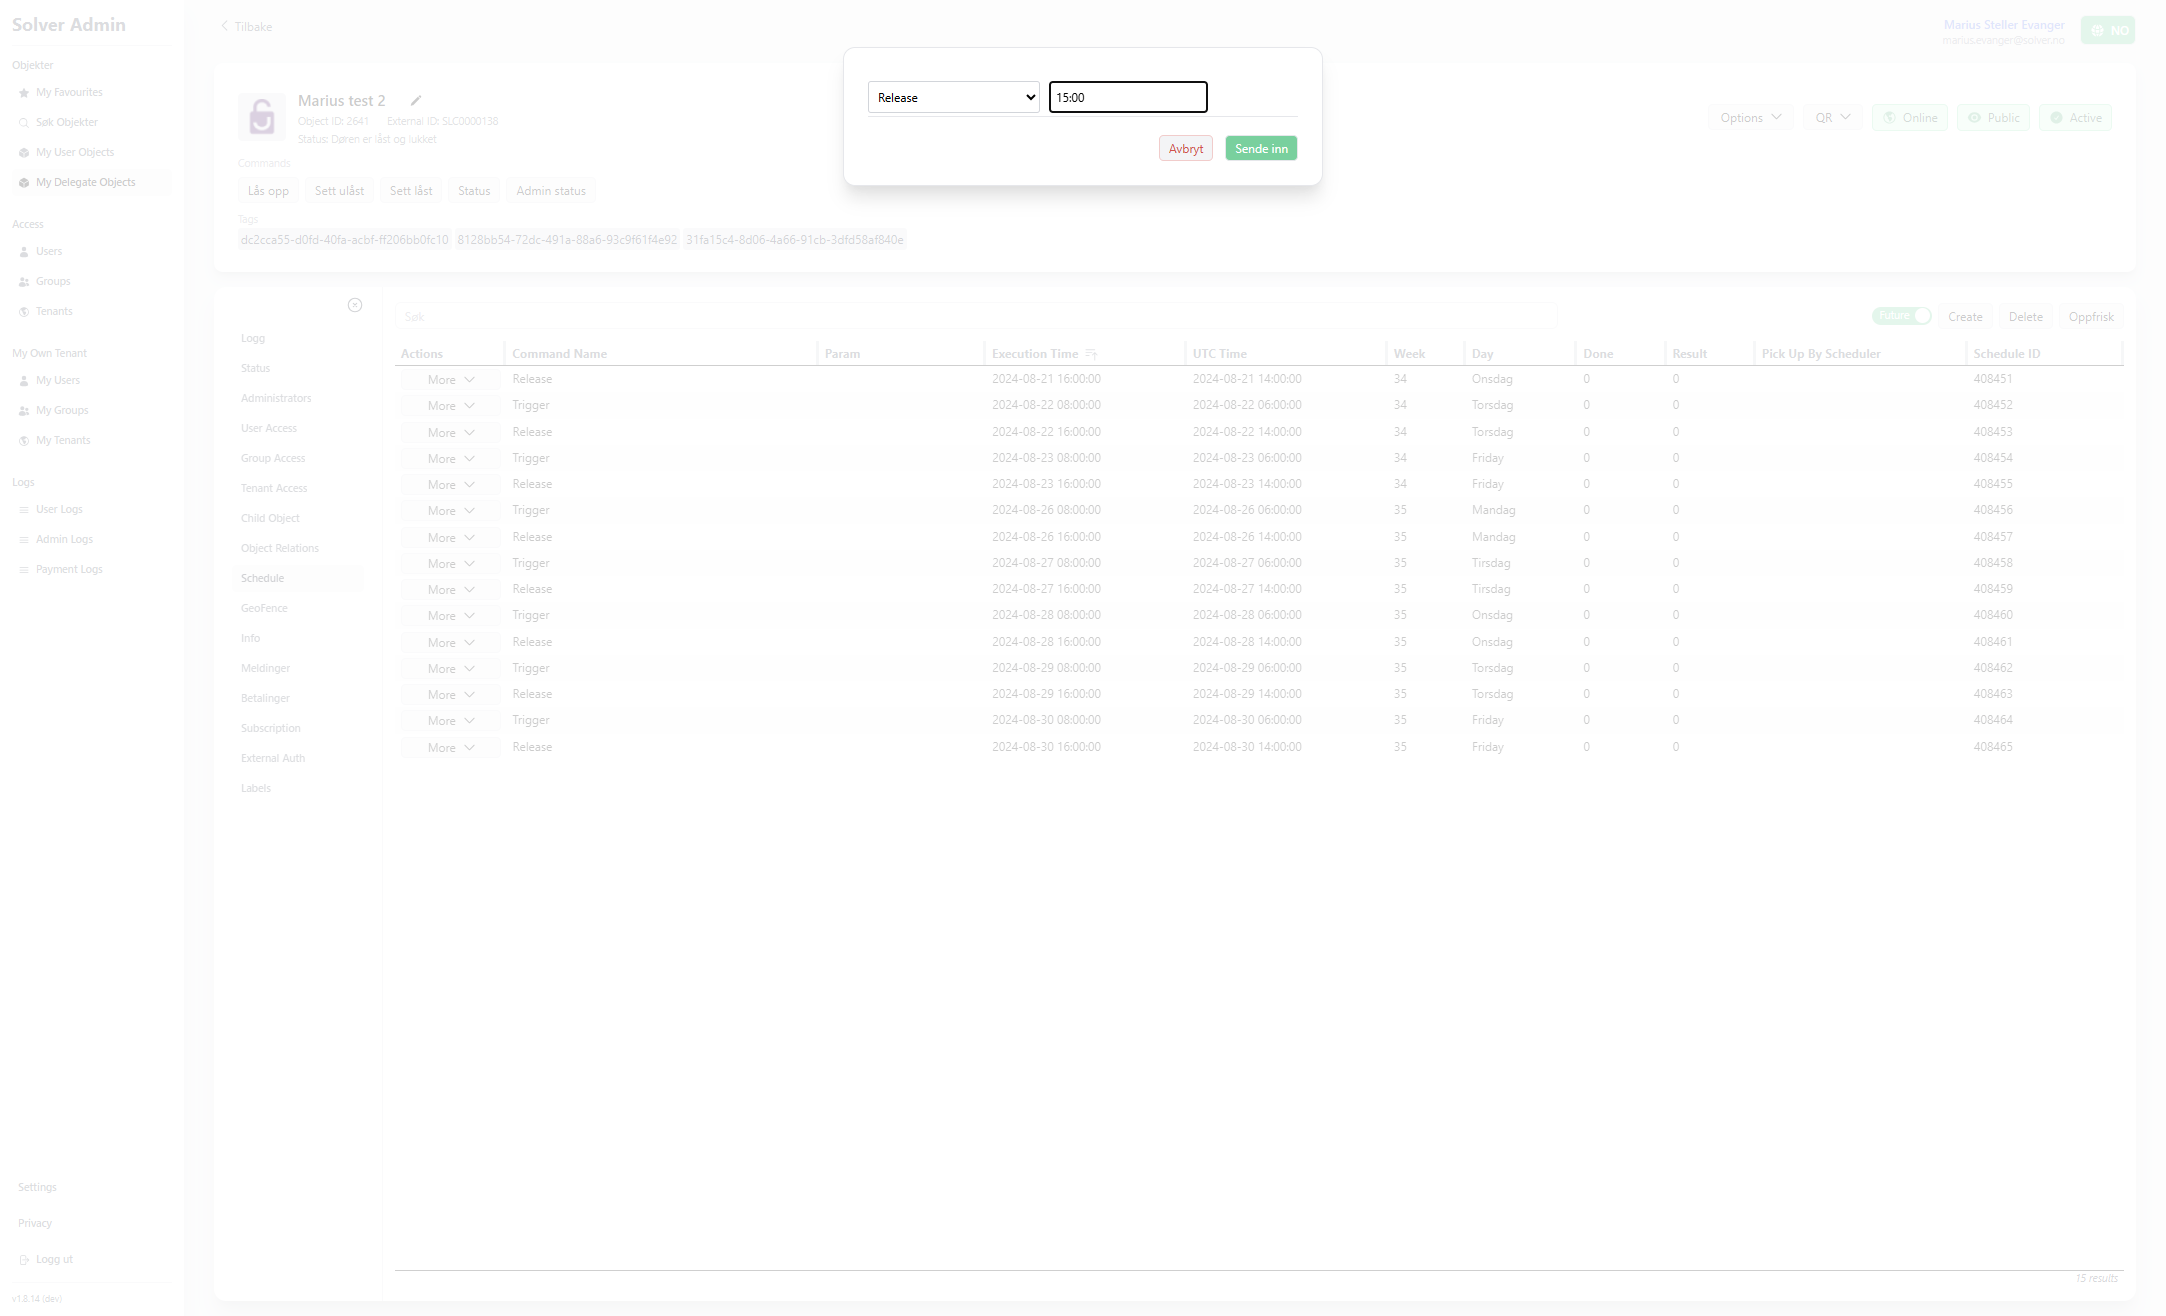Open My Favourites star item

coord(69,92)
